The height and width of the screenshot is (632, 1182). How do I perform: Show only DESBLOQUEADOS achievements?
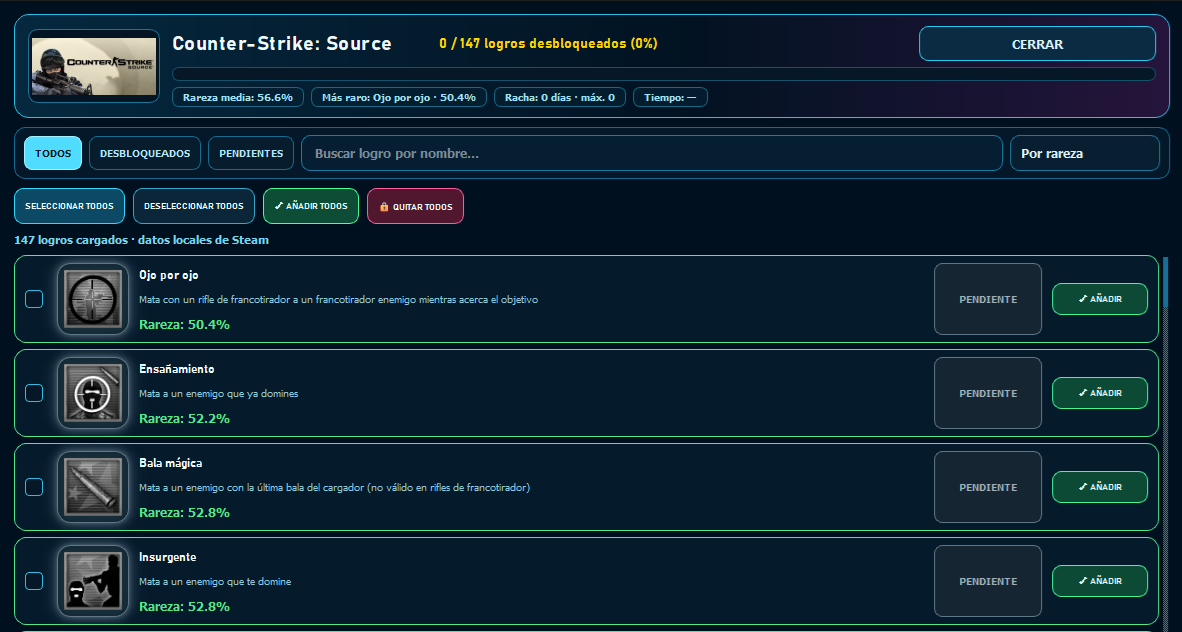pos(145,153)
